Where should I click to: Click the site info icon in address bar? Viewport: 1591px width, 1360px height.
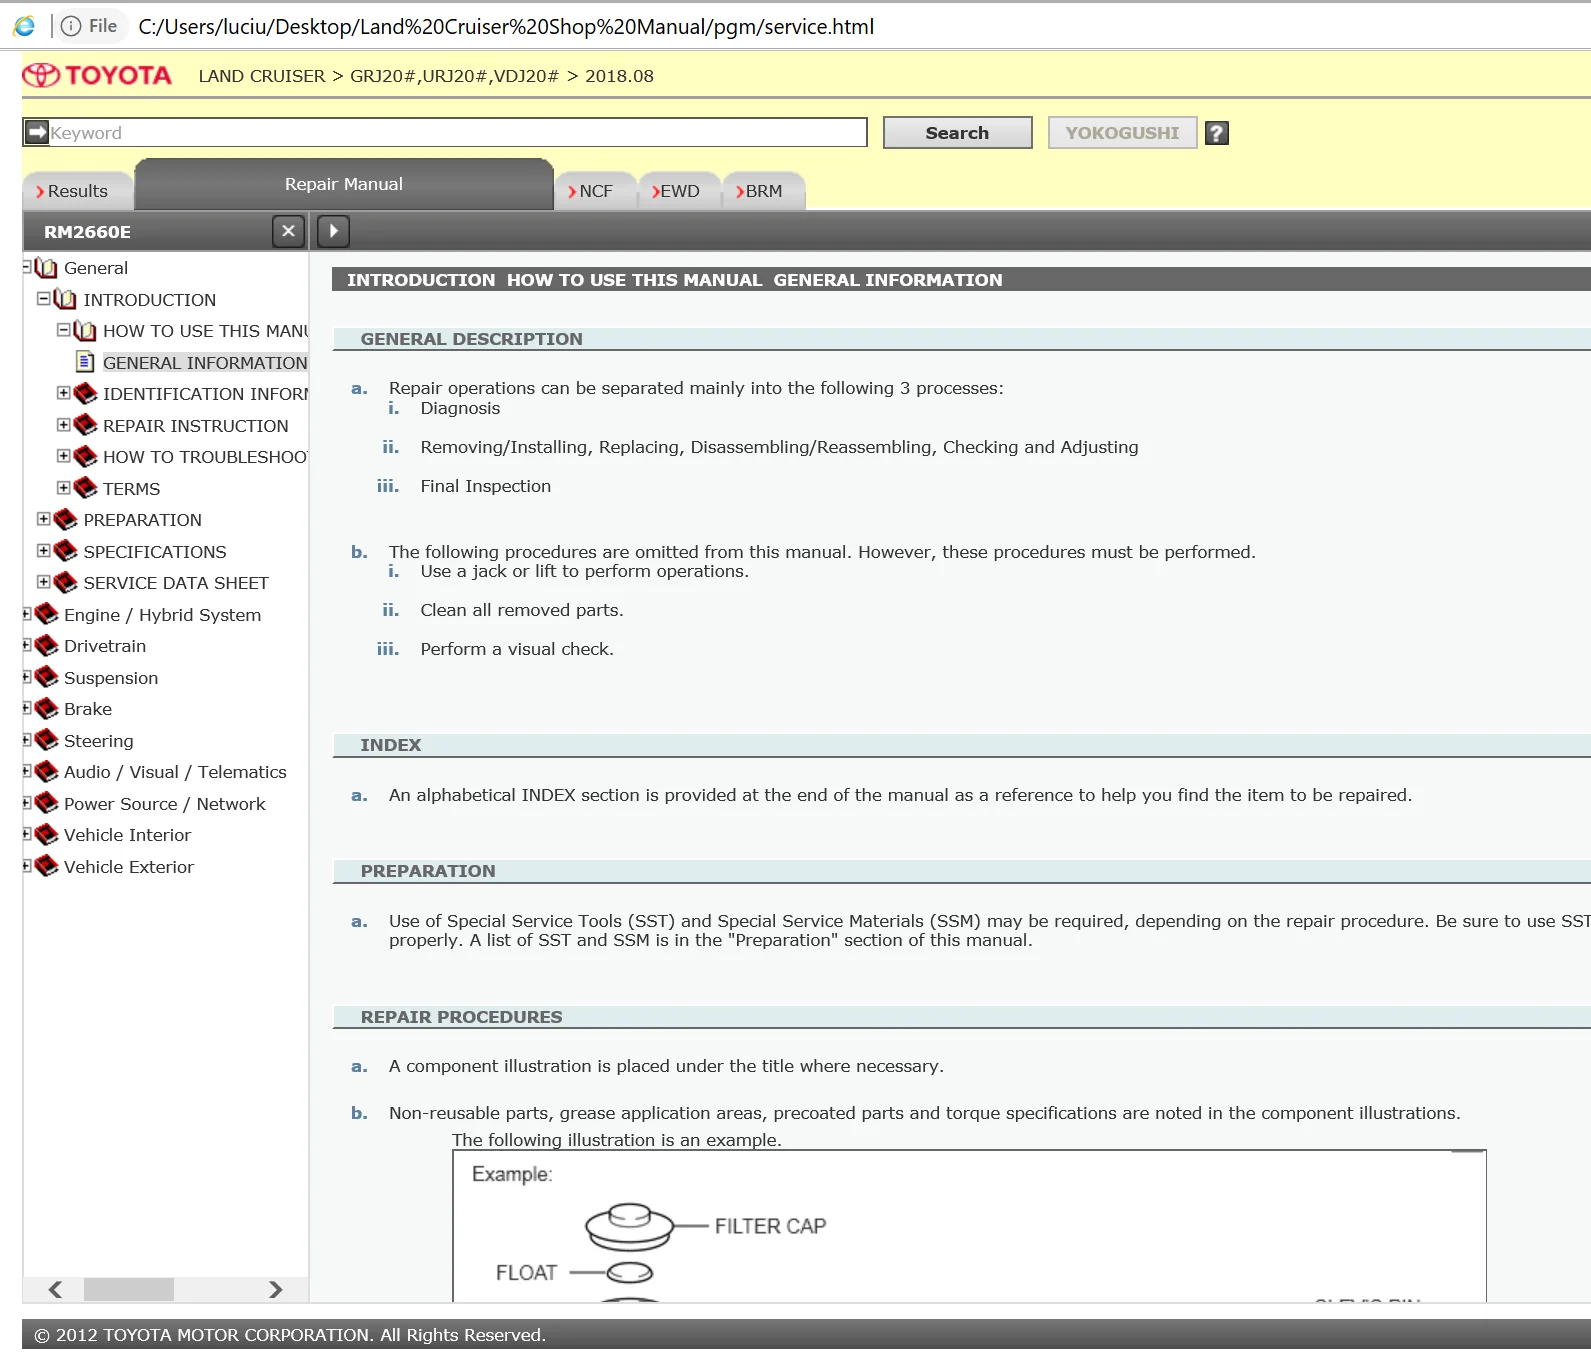click(71, 26)
